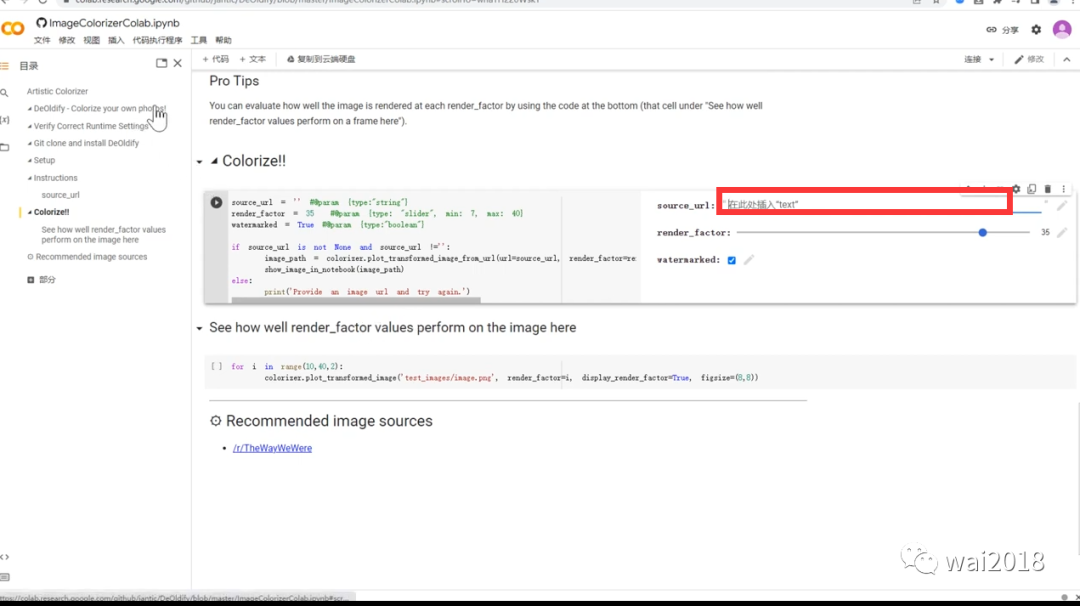Go to See how well render_factor contents entry
This screenshot has height=606, width=1080.
click(103, 235)
